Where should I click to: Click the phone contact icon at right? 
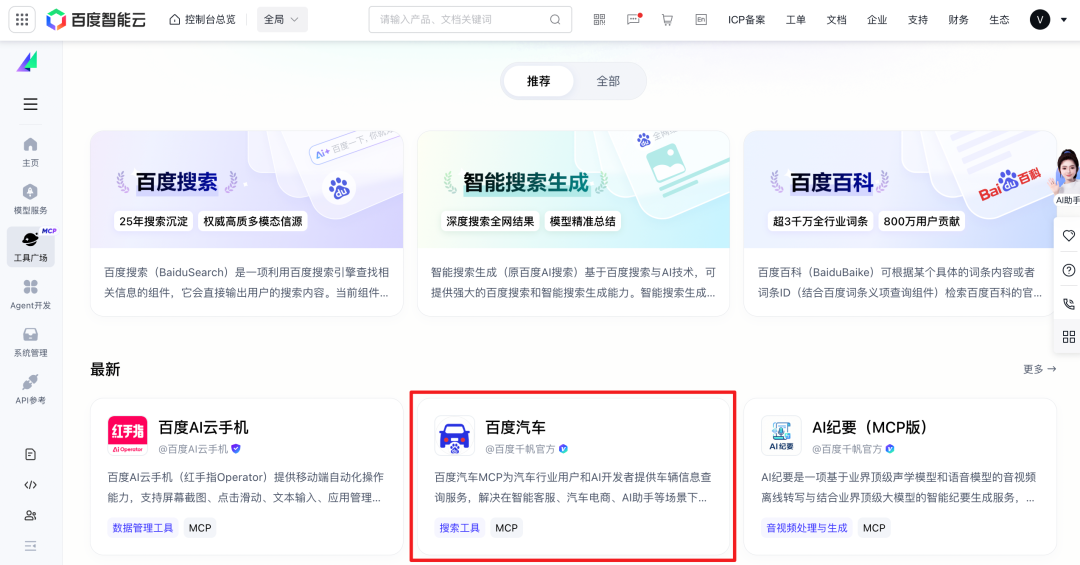tap(1068, 303)
